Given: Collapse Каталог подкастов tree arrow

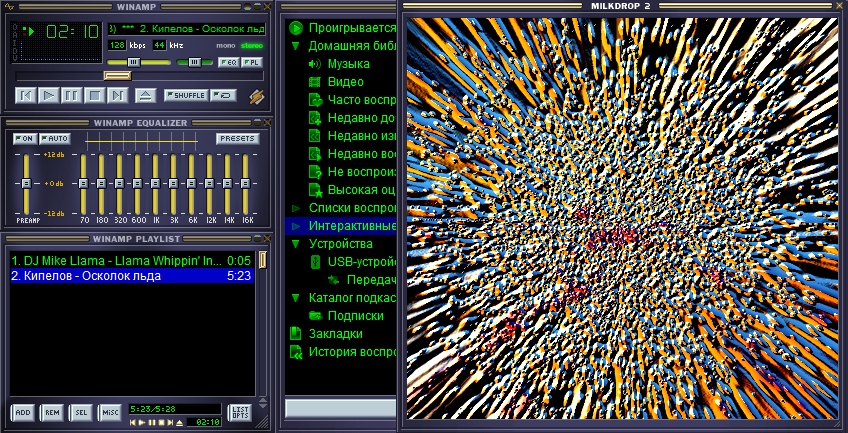Looking at the screenshot, I should (295, 298).
